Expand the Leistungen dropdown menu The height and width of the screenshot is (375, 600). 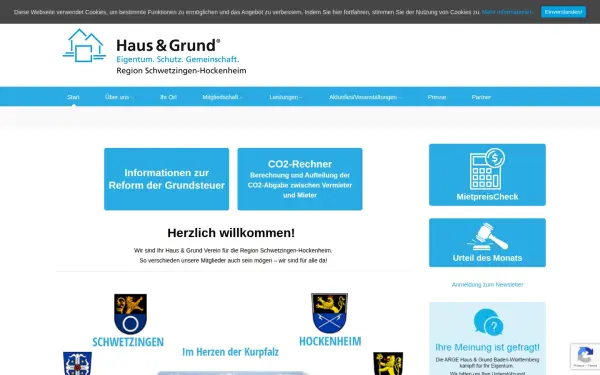[285, 97]
